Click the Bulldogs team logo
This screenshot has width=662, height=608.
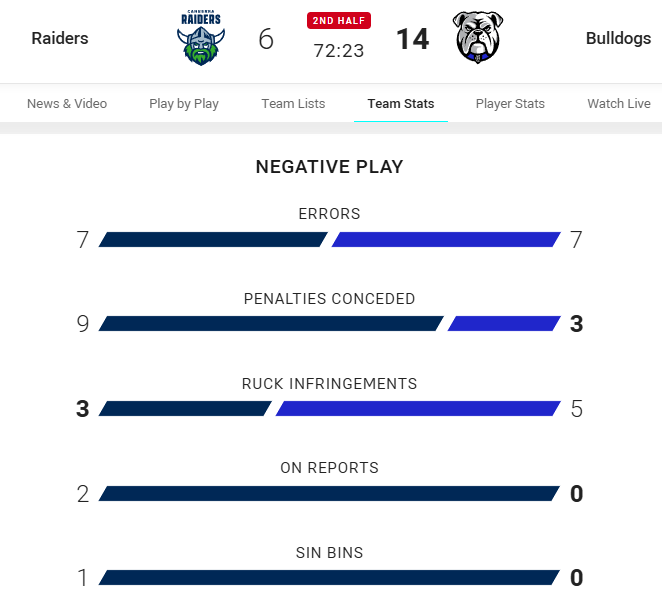(x=478, y=37)
